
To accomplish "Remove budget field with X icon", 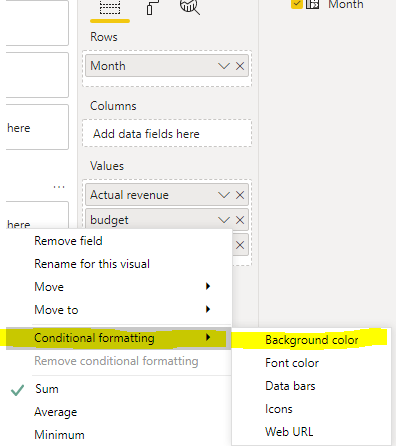I will (240, 220).
